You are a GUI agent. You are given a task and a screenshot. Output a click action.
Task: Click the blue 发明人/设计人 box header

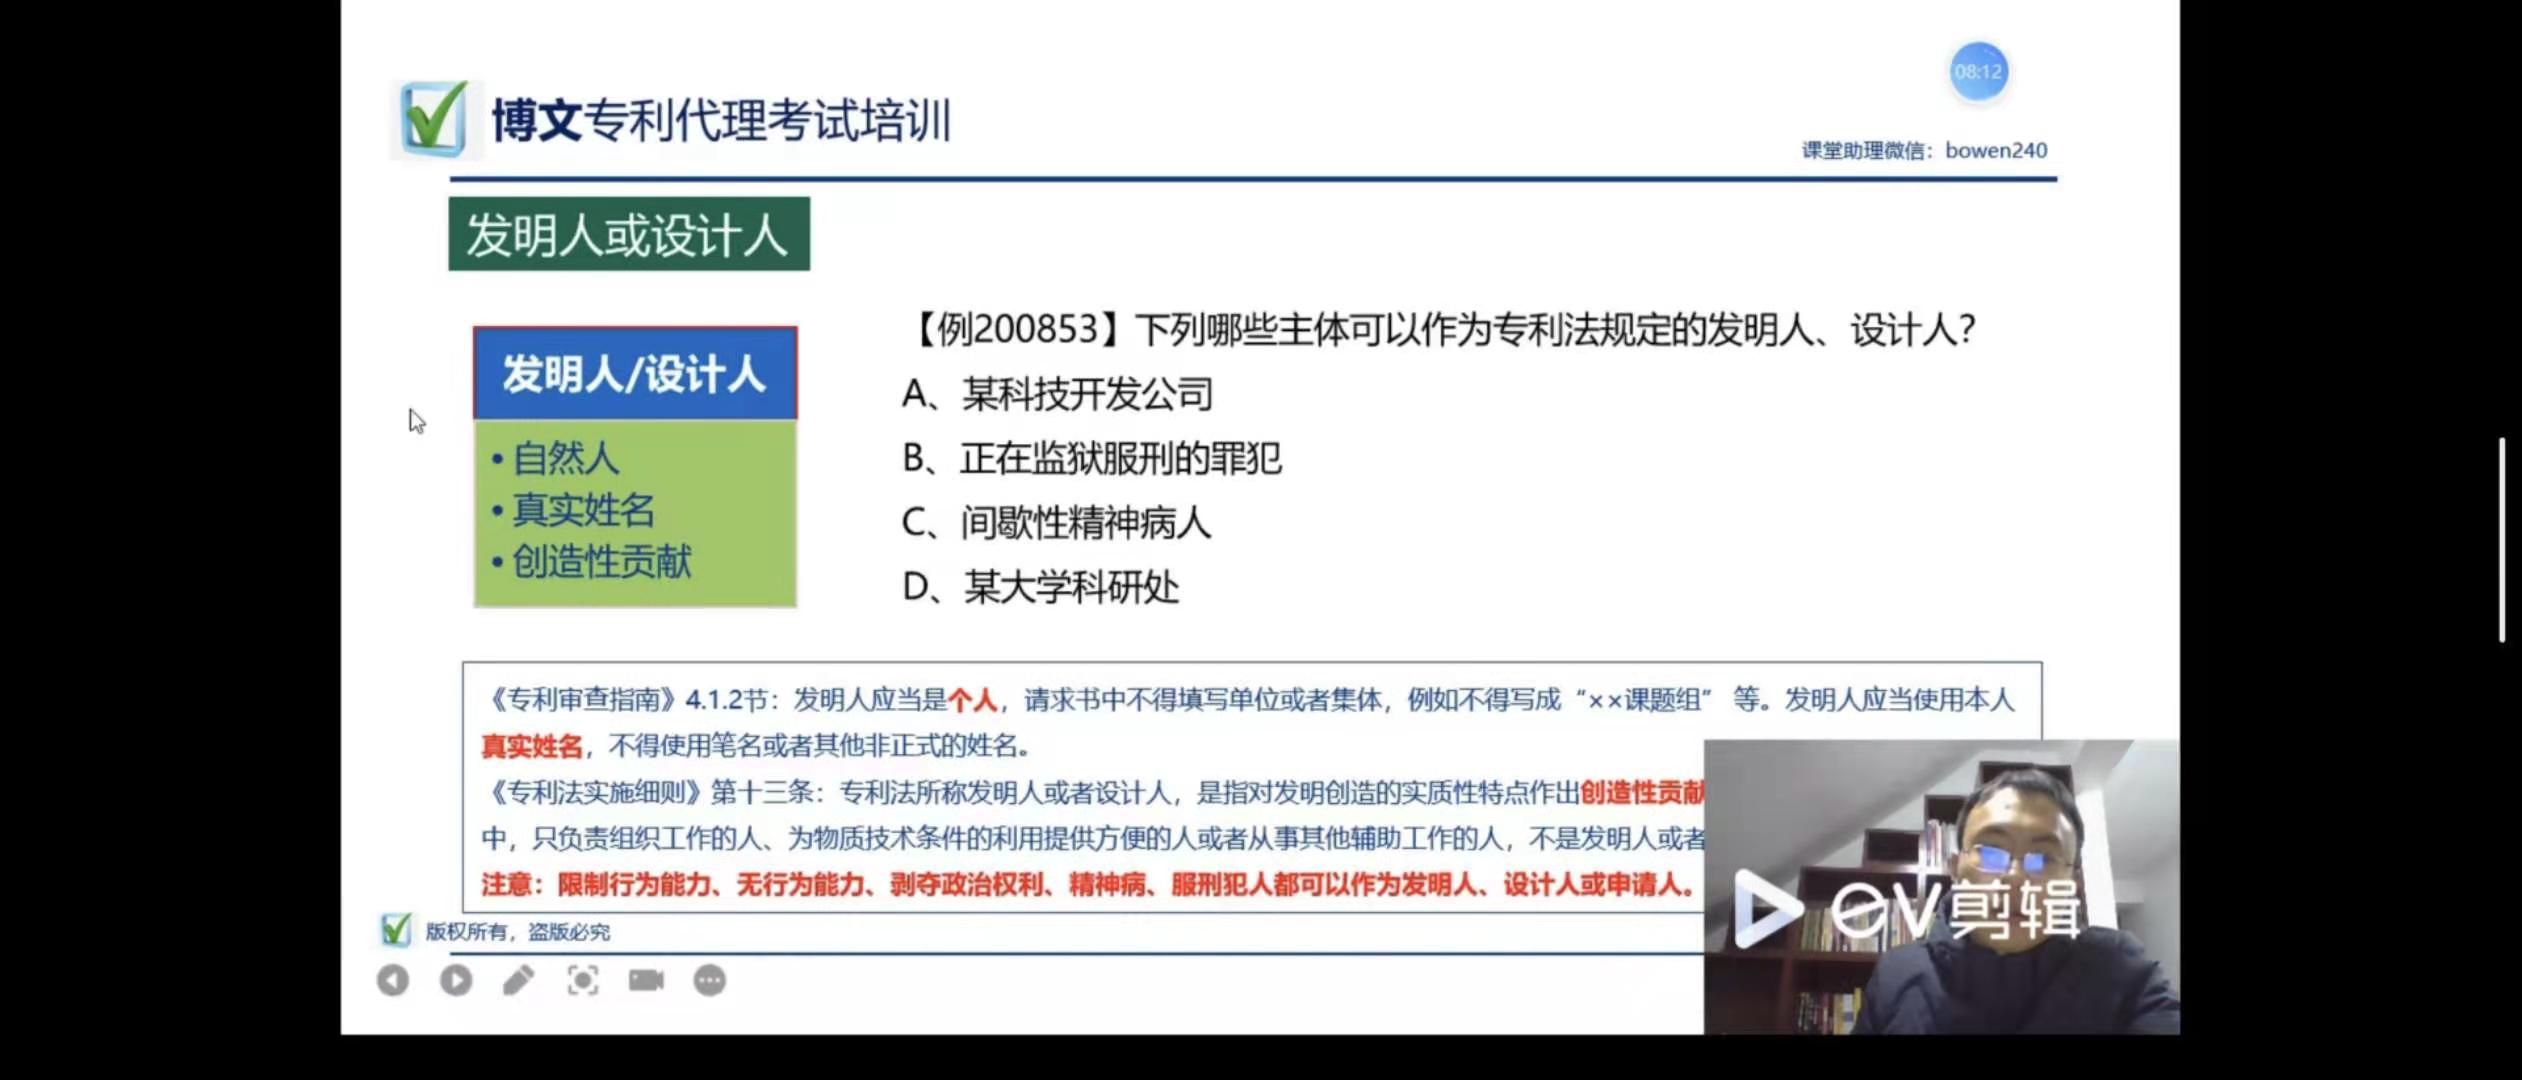pos(635,374)
